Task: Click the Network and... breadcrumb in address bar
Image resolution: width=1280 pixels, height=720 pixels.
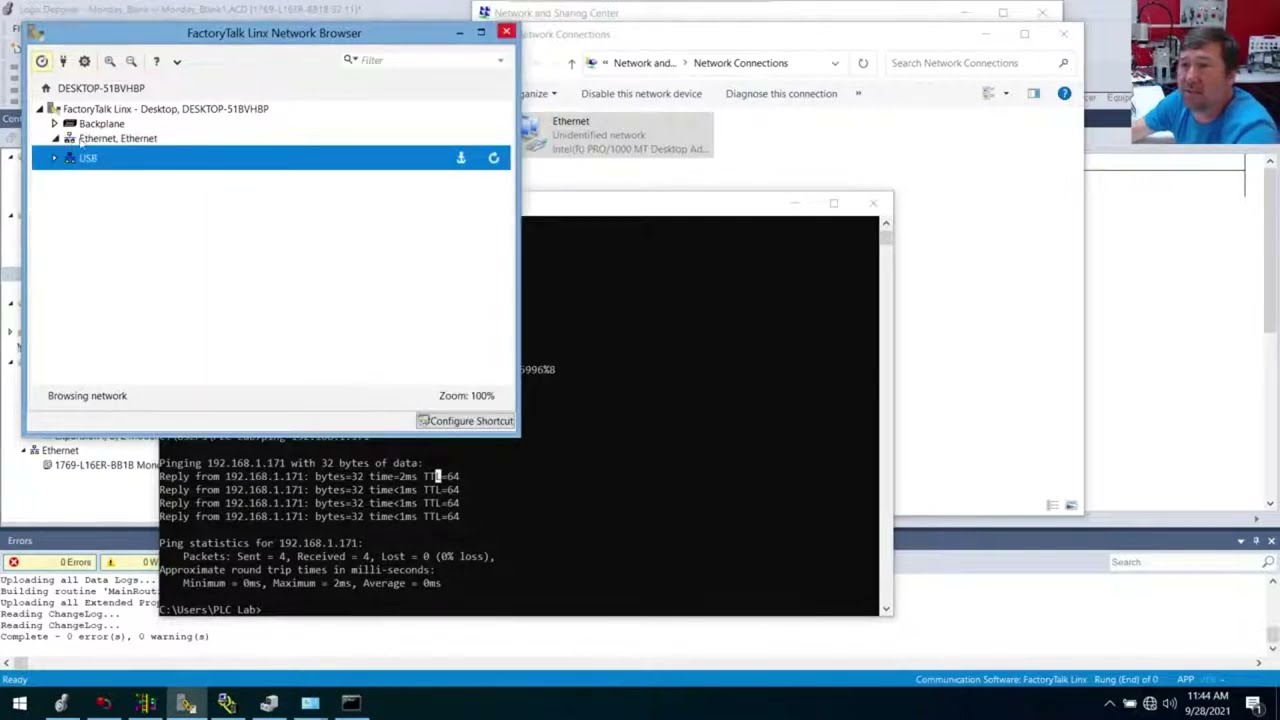Action: pyautogui.click(x=644, y=63)
